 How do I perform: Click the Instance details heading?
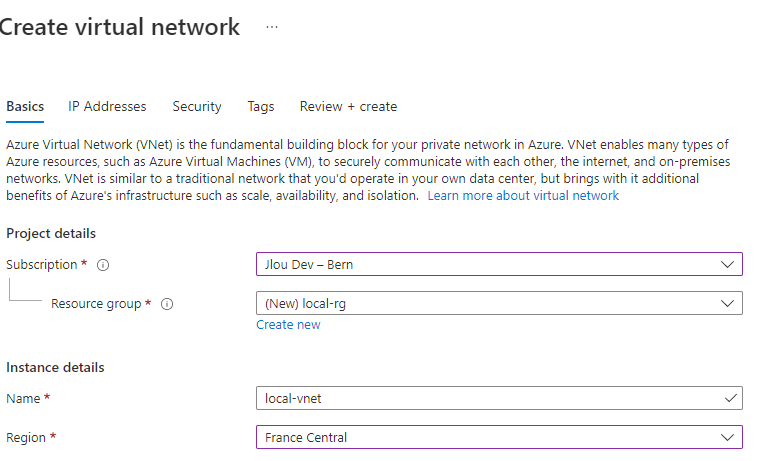click(55, 367)
